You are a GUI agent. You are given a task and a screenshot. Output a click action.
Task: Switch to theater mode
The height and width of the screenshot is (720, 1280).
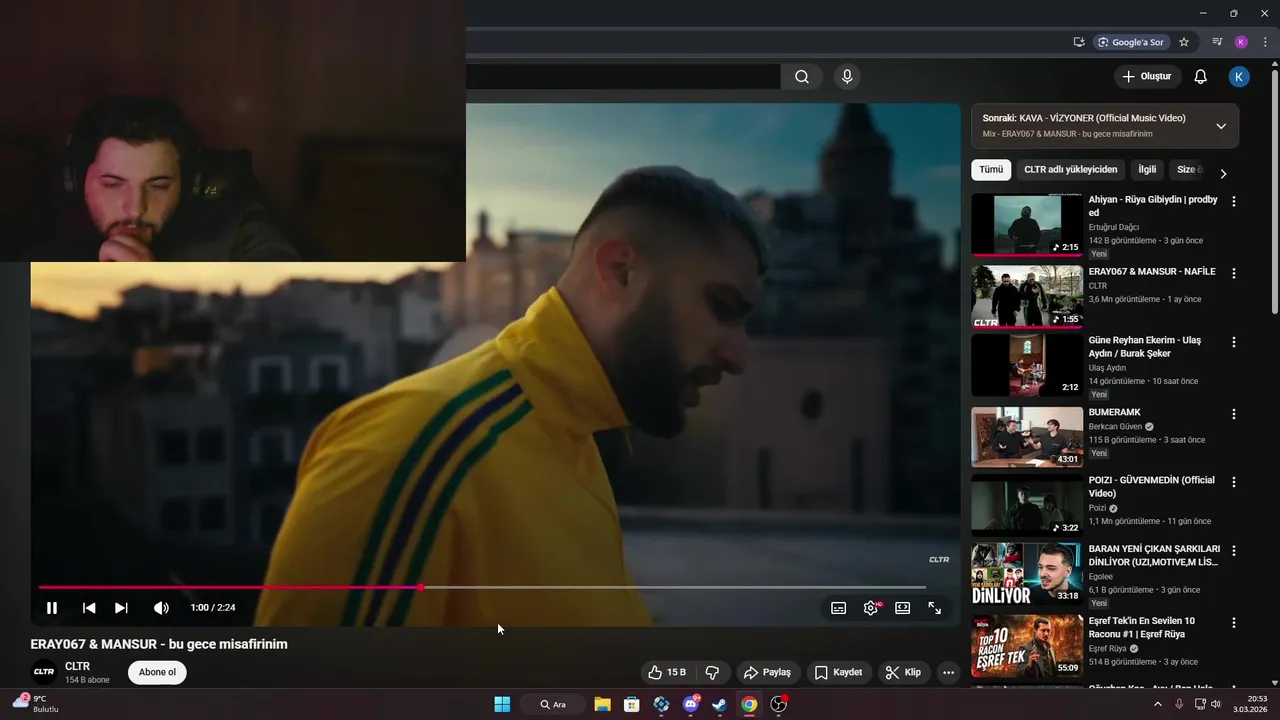902,608
